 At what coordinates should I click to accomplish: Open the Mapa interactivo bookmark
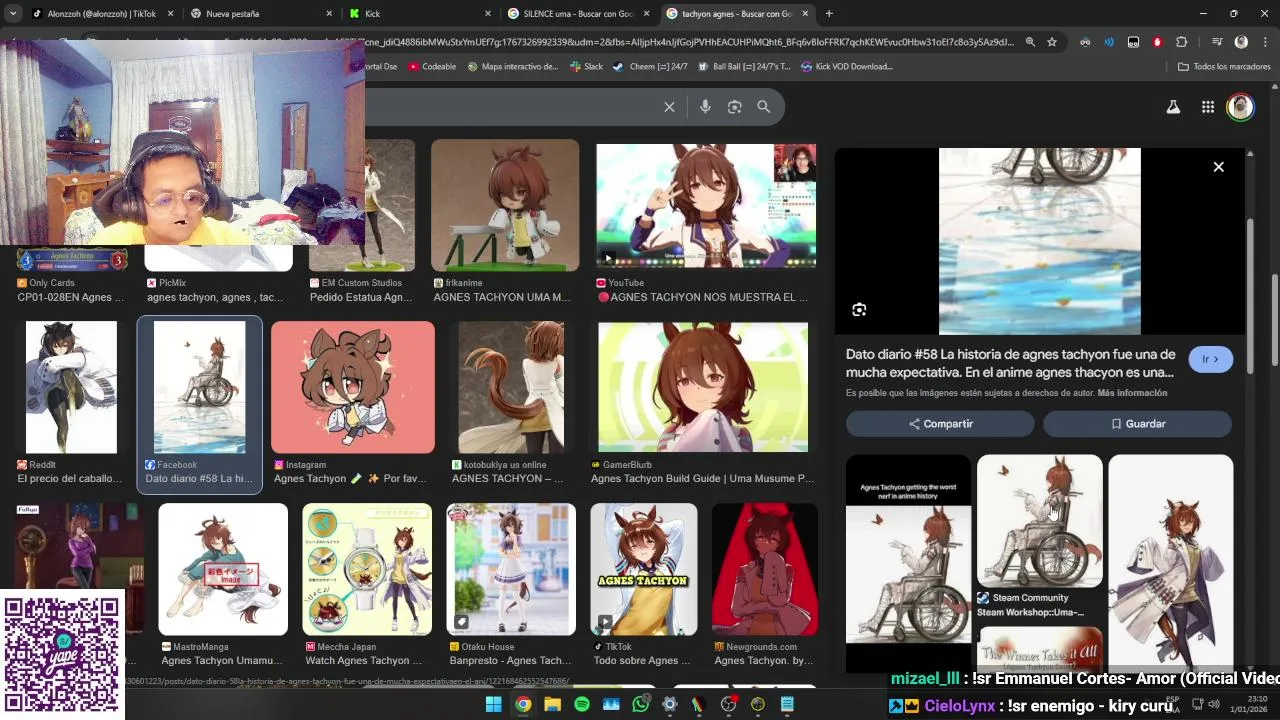pos(512,67)
